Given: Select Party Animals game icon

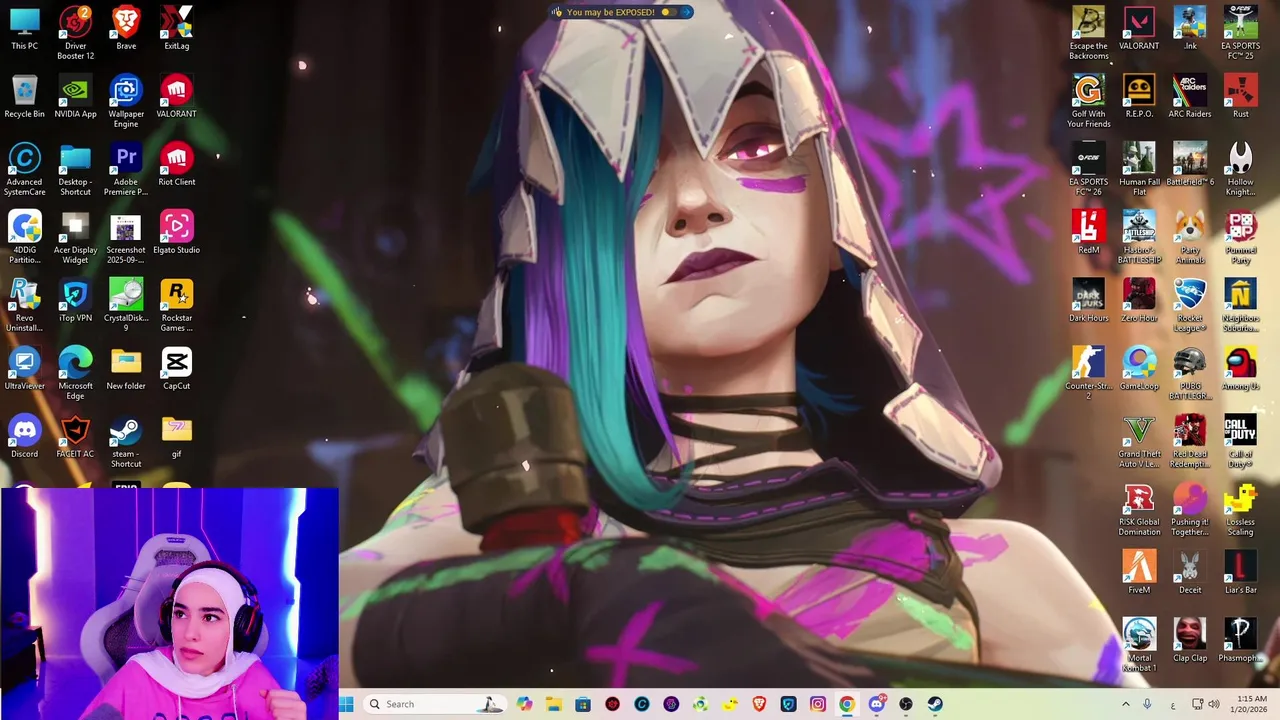Looking at the screenshot, I should click(1190, 237).
